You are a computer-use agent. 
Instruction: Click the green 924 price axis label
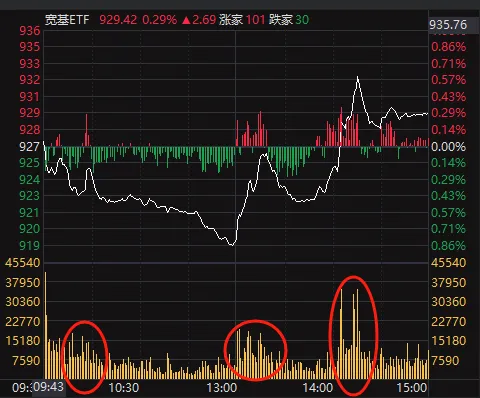(x=30, y=180)
